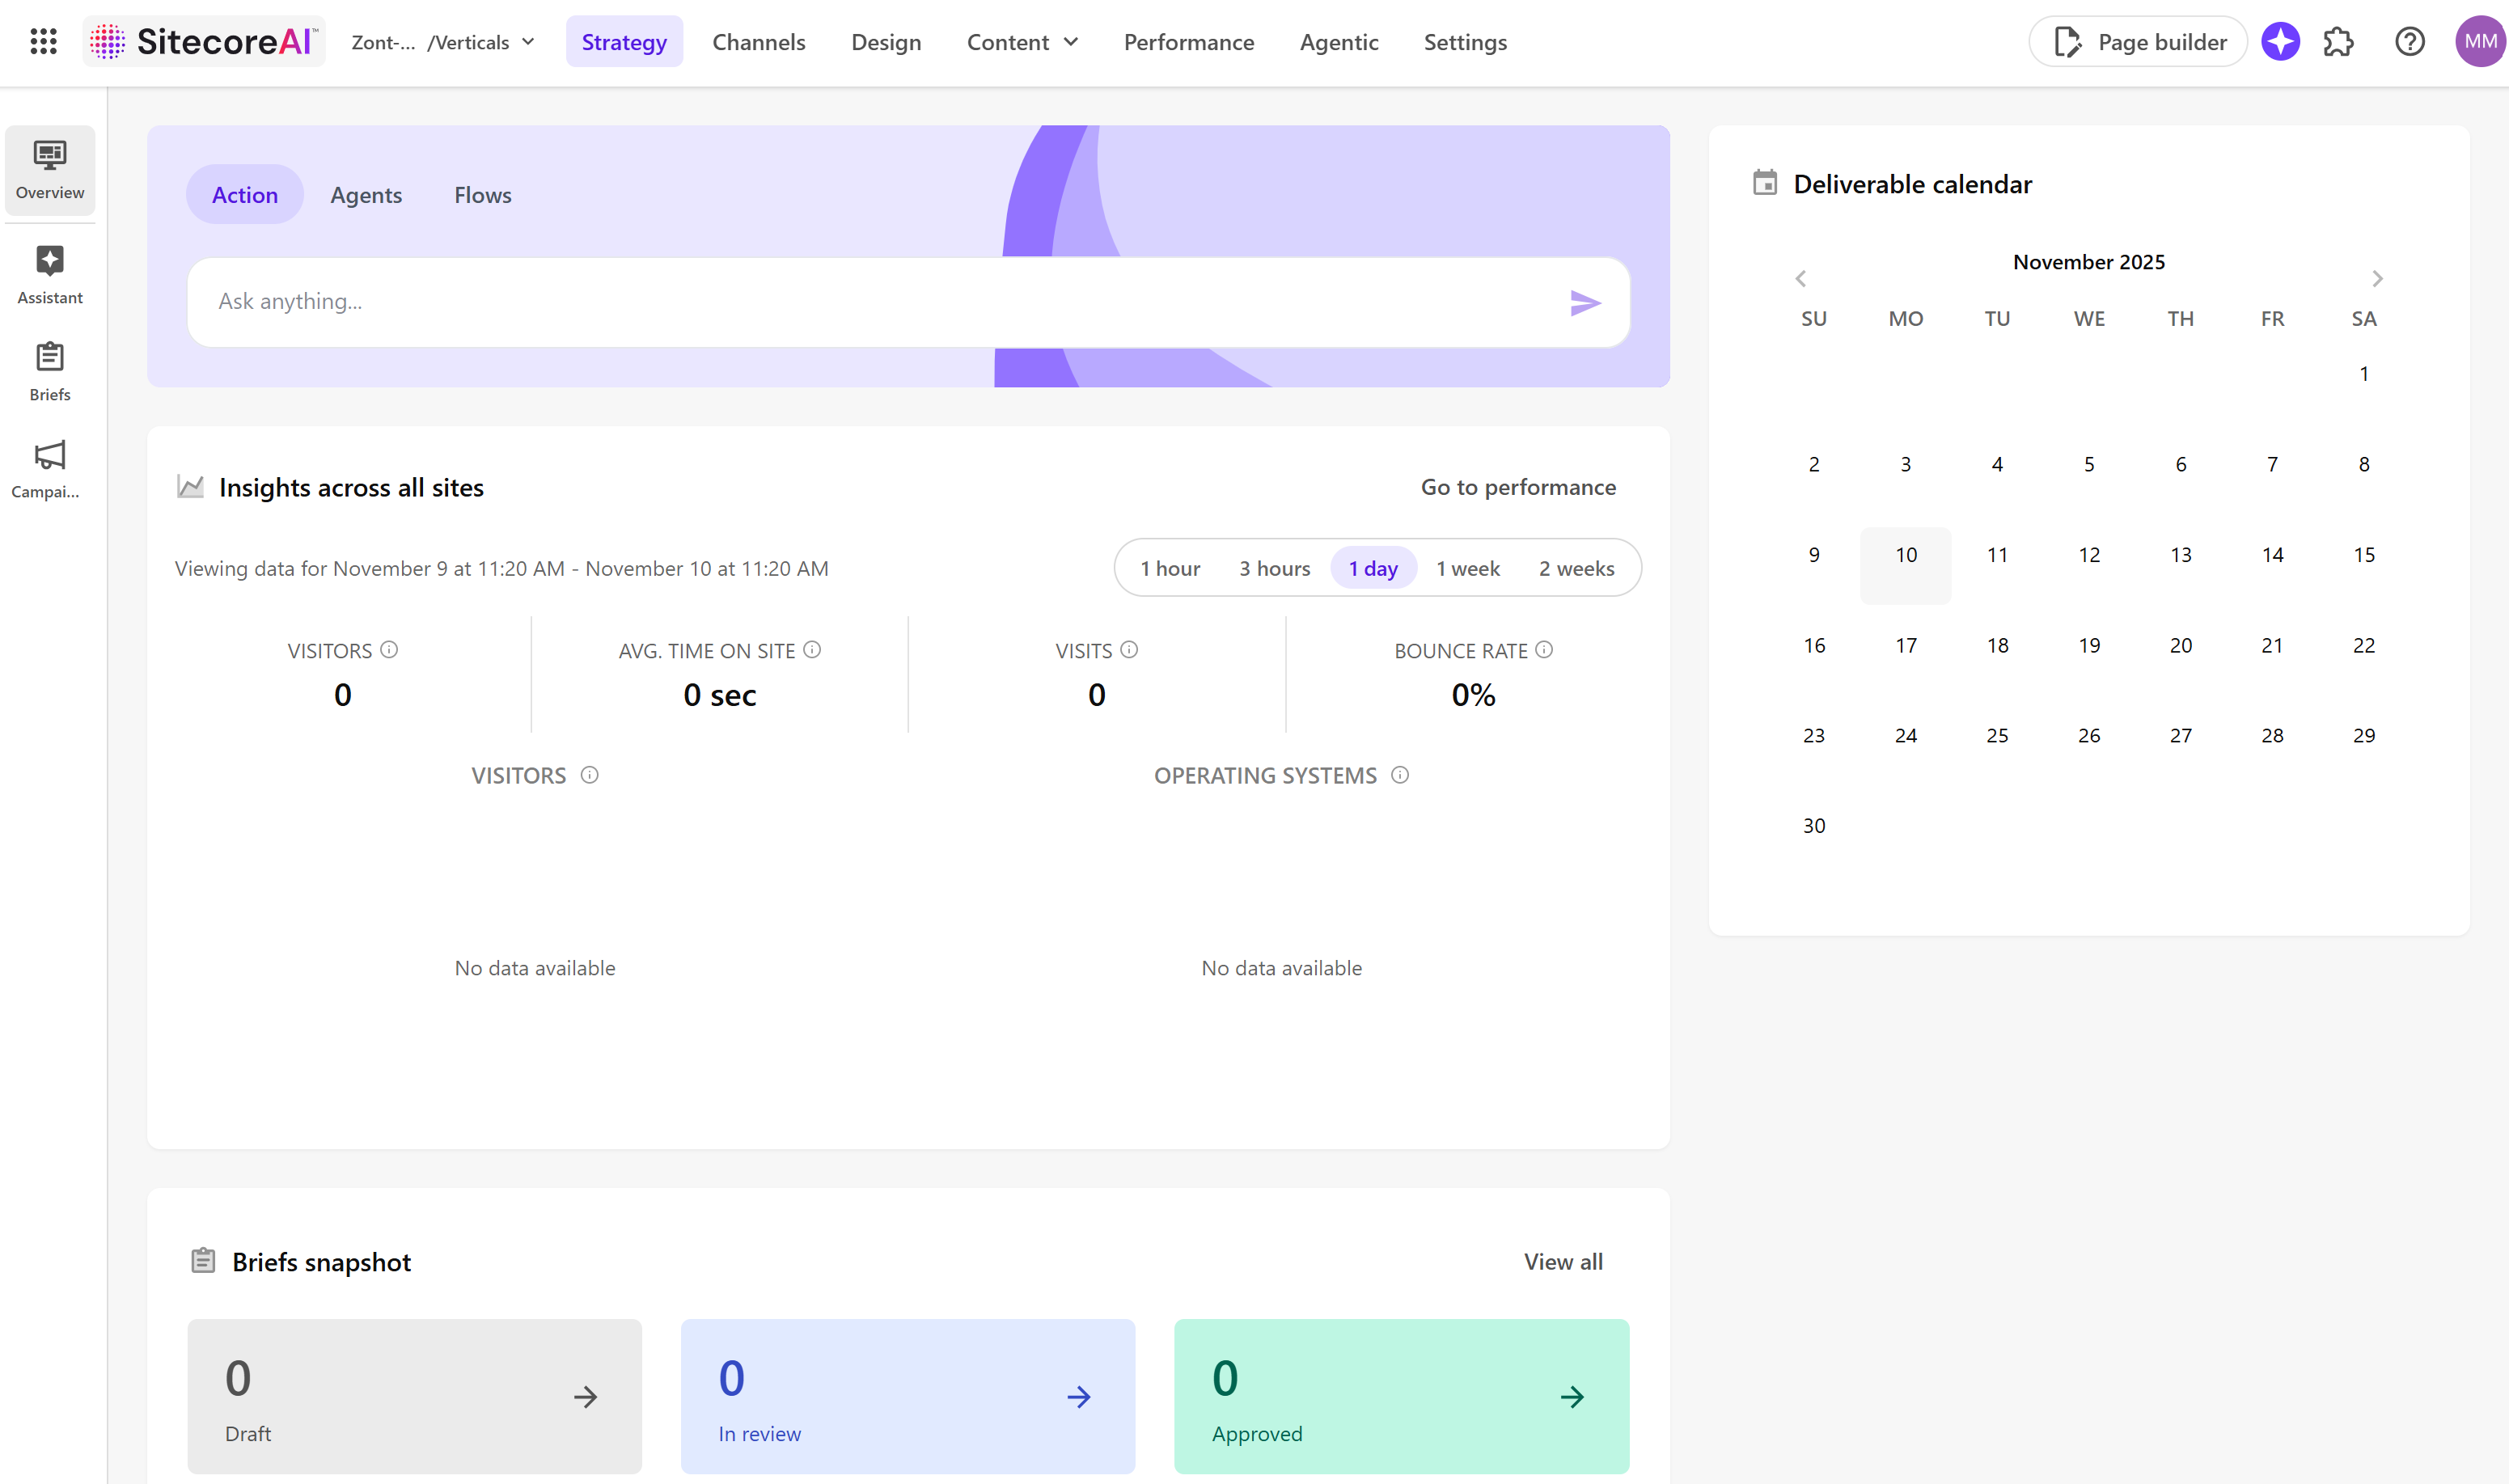Image resolution: width=2509 pixels, height=1484 pixels.
Task: Open Briefs in the left sidebar
Action: (50, 371)
